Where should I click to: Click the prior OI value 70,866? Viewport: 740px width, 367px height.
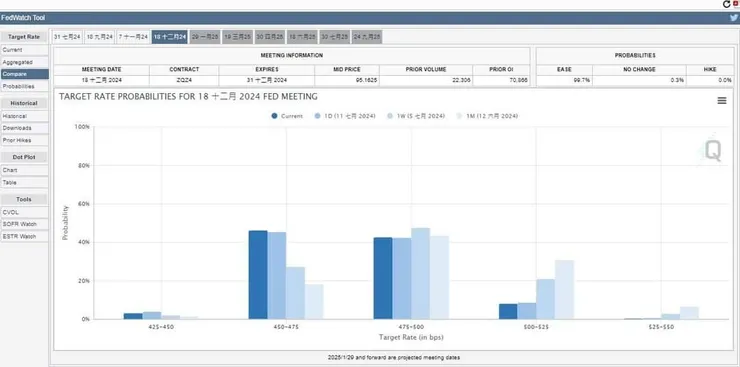518,81
